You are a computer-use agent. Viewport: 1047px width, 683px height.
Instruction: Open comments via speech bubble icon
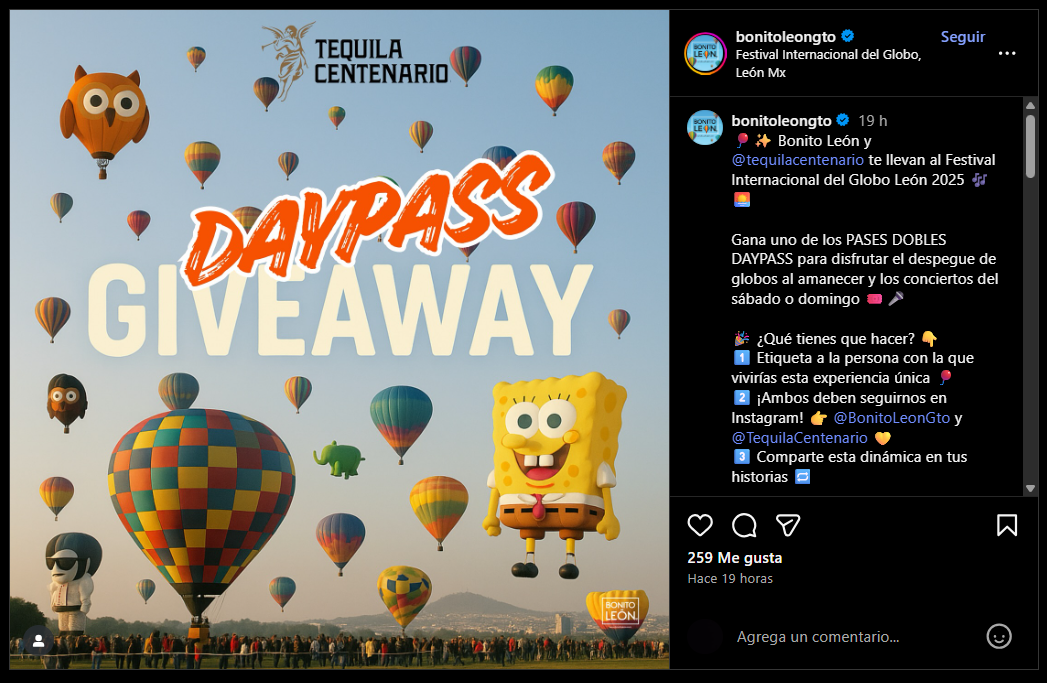pos(744,525)
